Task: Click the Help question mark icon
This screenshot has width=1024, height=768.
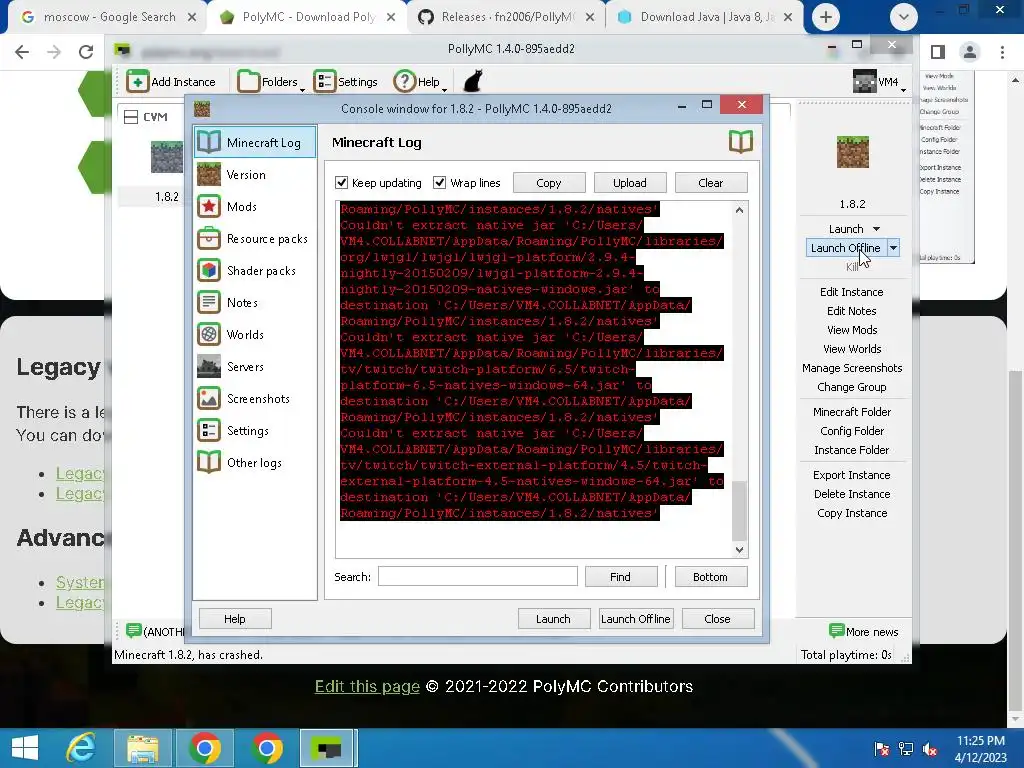Action: pyautogui.click(x=404, y=82)
